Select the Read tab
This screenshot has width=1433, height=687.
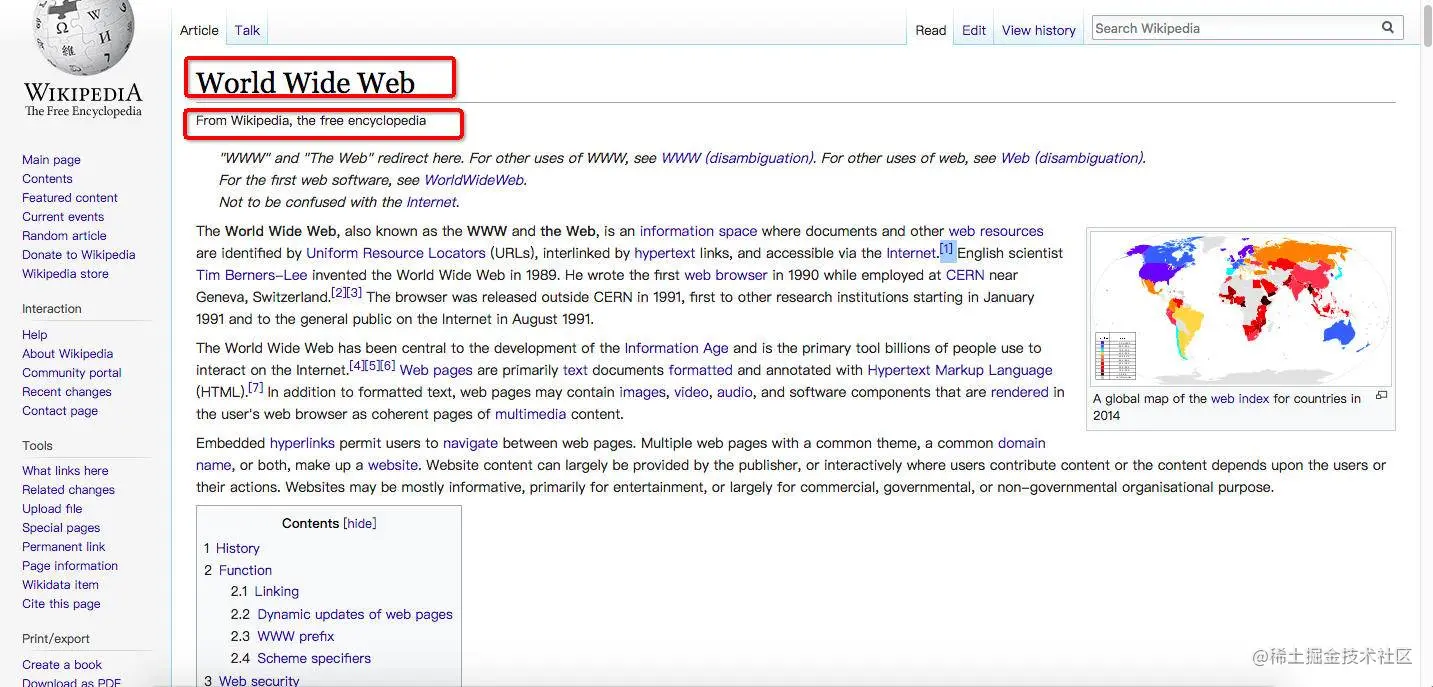[x=931, y=30]
